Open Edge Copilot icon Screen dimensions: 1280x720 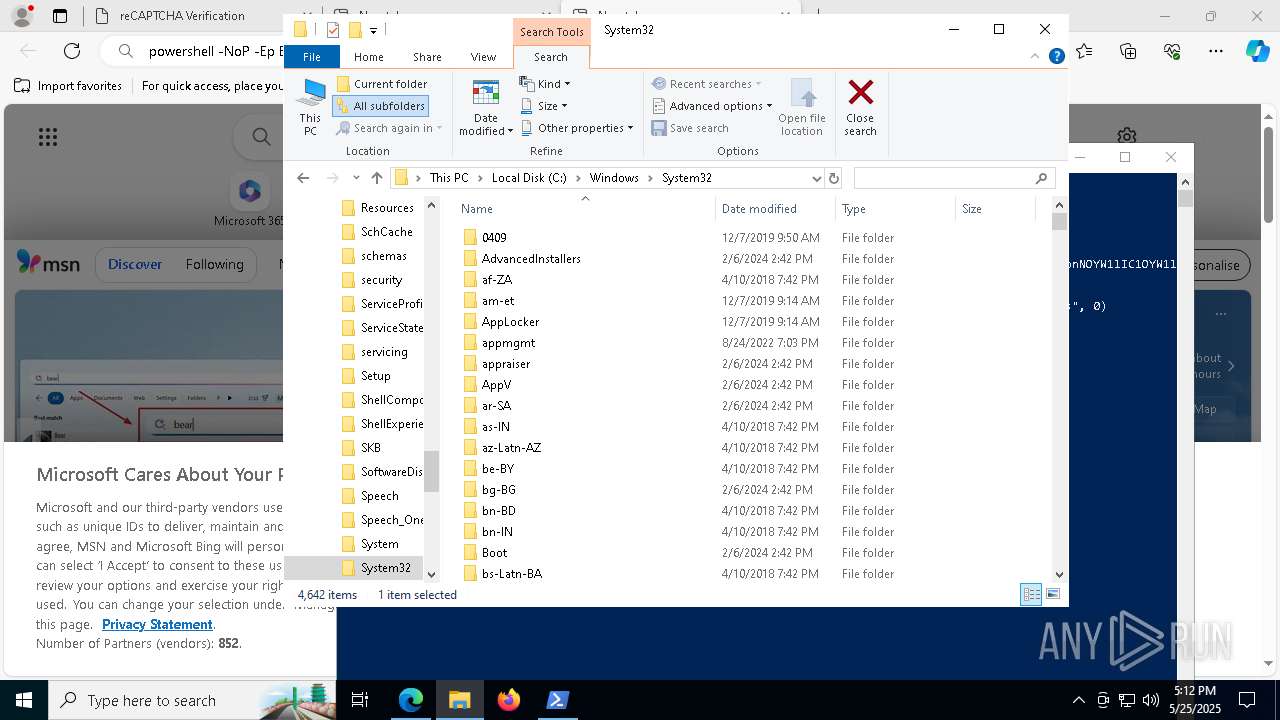1257,50
